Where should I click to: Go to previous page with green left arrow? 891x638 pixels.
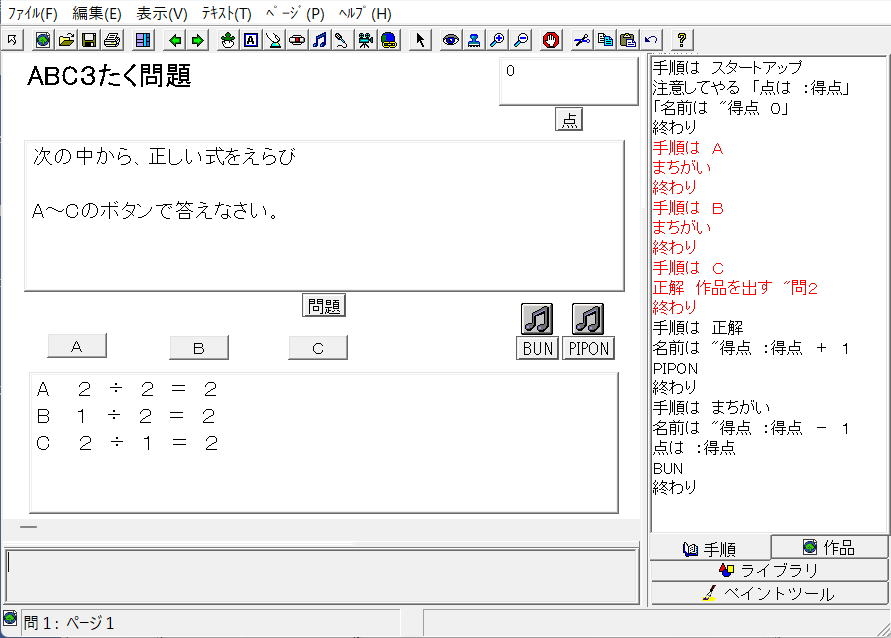point(175,40)
